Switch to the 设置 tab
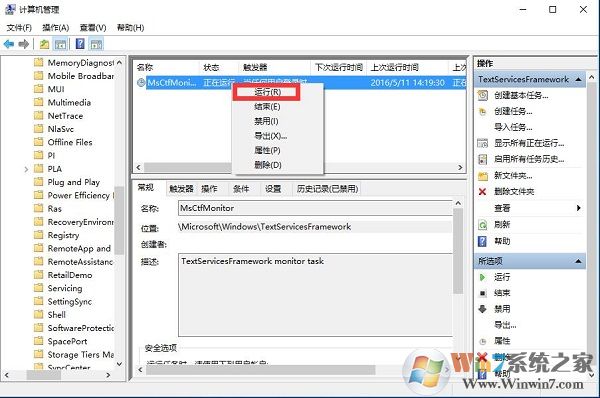Screen dimensions: 600x398 point(273,189)
